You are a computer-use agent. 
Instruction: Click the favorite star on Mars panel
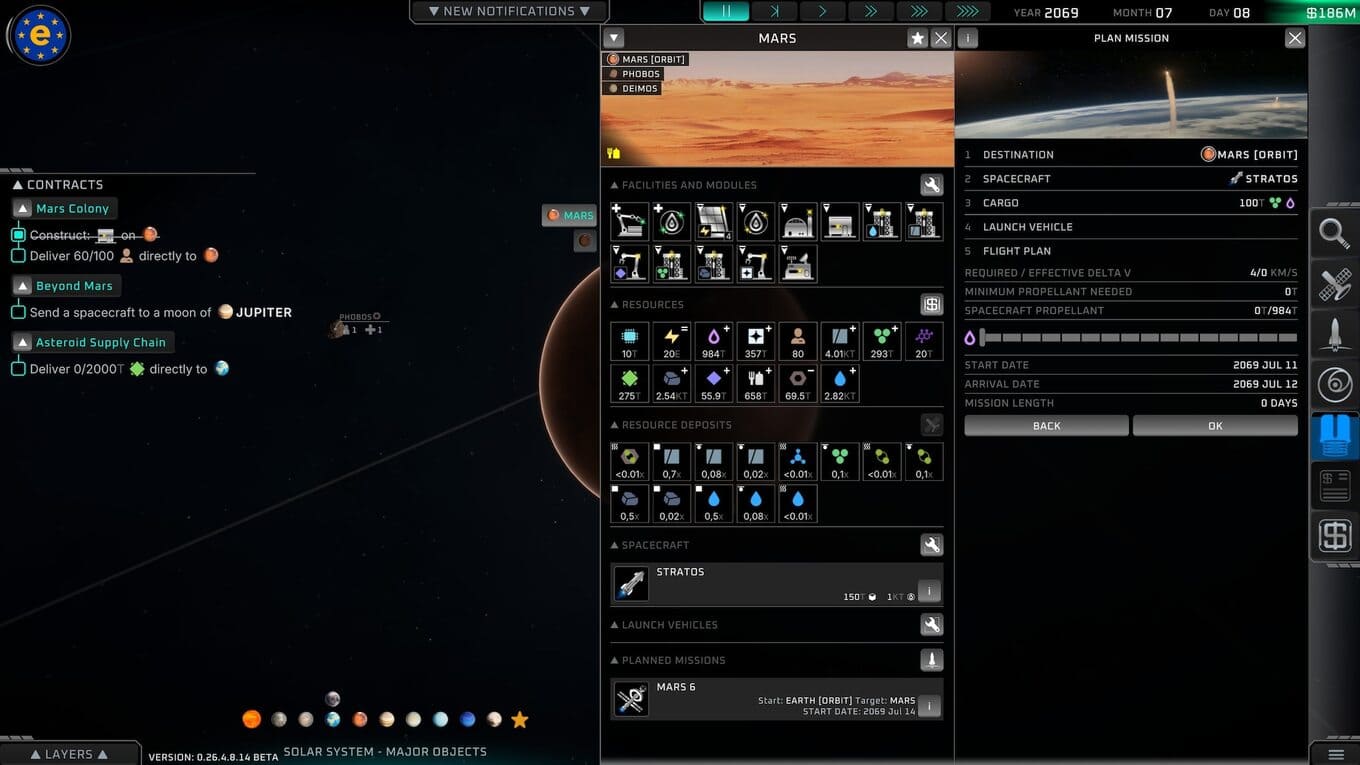point(917,38)
